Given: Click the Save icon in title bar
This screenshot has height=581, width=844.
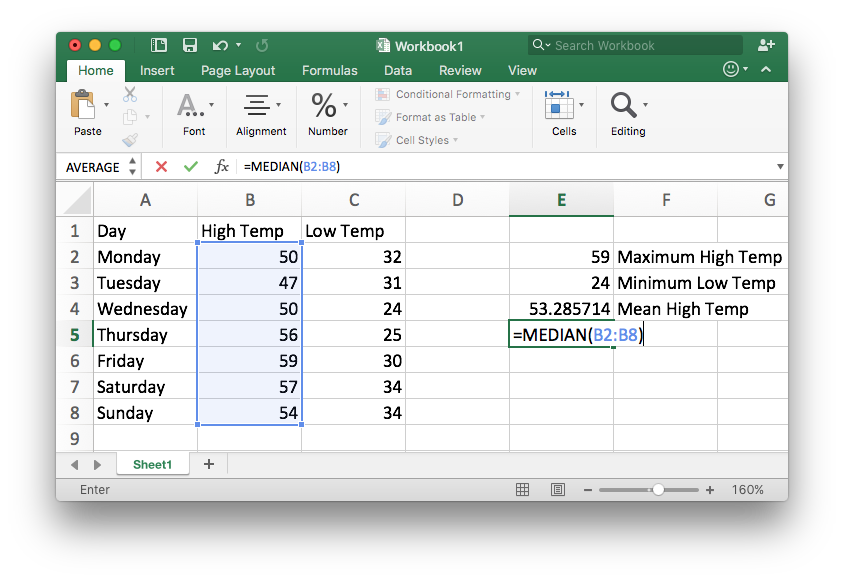Looking at the screenshot, I should [189, 45].
